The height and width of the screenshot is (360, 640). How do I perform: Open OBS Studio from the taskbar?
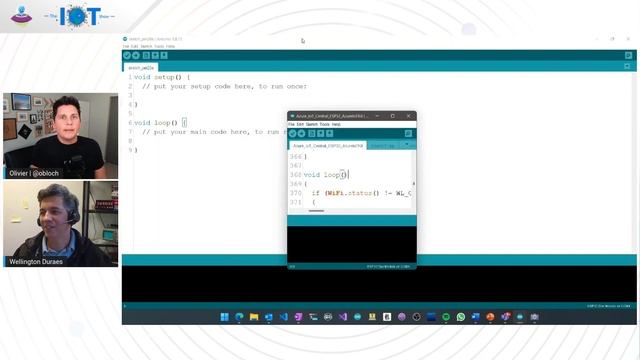pos(416,317)
